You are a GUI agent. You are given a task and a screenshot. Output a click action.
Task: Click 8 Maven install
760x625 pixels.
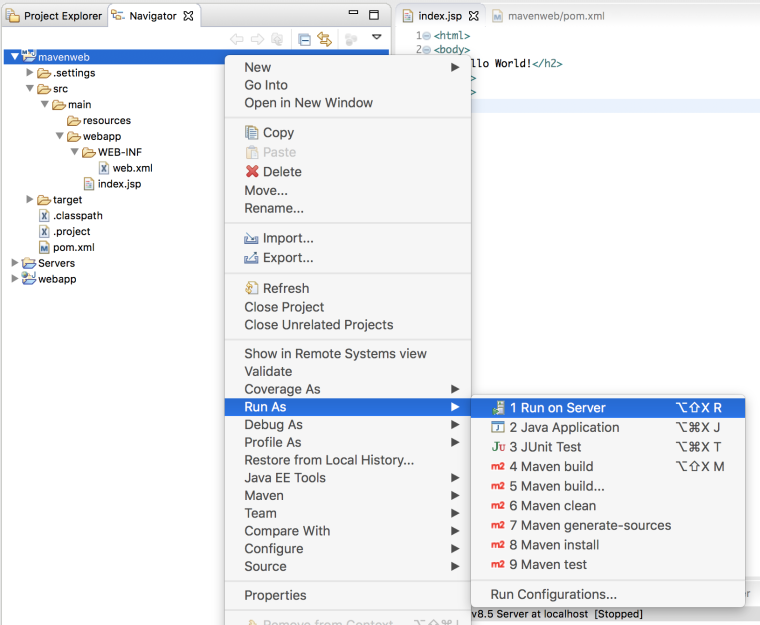[608, 545]
